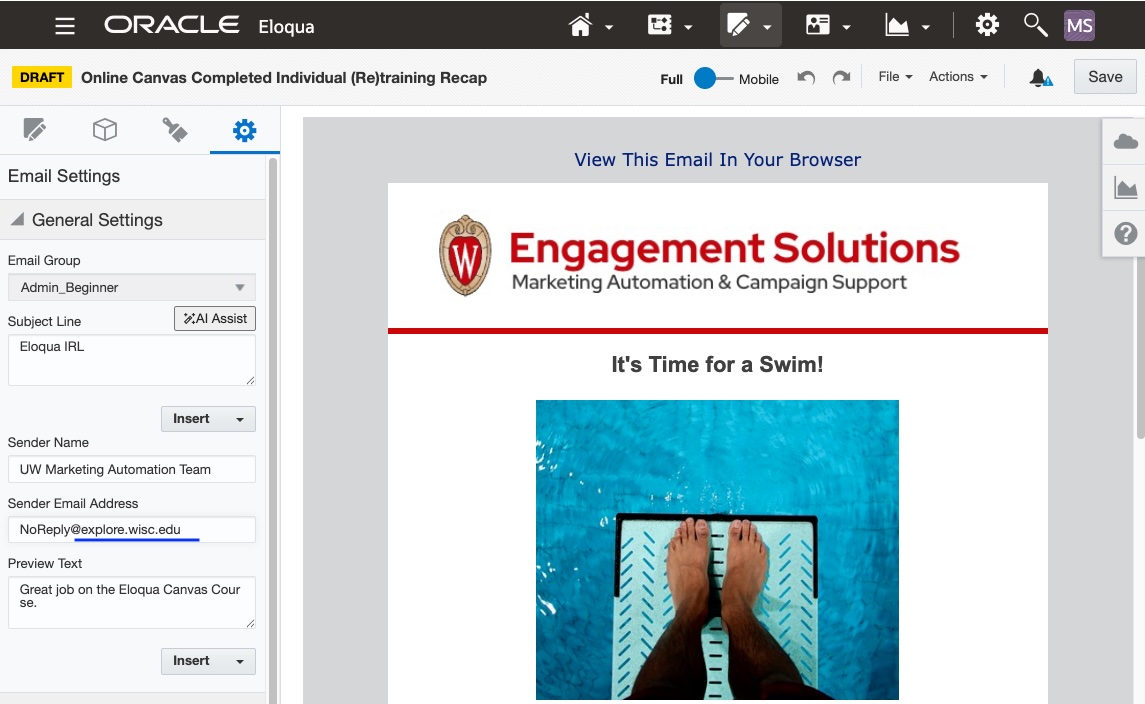This screenshot has height=704, width=1145.
Task: Switch to the Style paintbrush tab
Action: (x=175, y=130)
